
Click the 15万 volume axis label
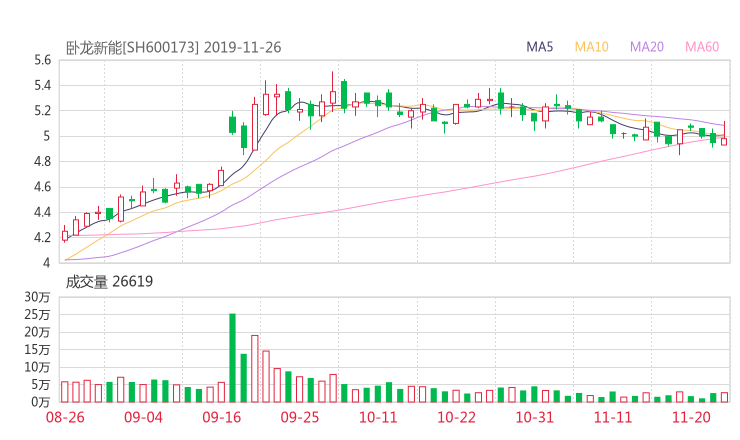coord(37,350)
